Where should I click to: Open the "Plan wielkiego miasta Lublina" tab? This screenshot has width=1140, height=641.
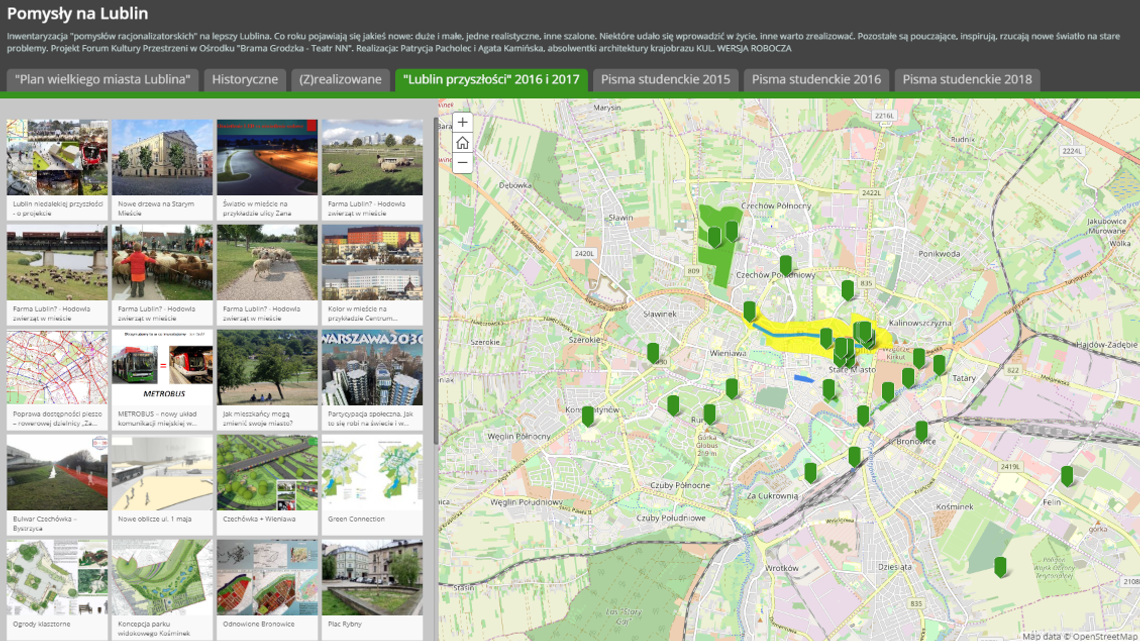click(102, 79)
